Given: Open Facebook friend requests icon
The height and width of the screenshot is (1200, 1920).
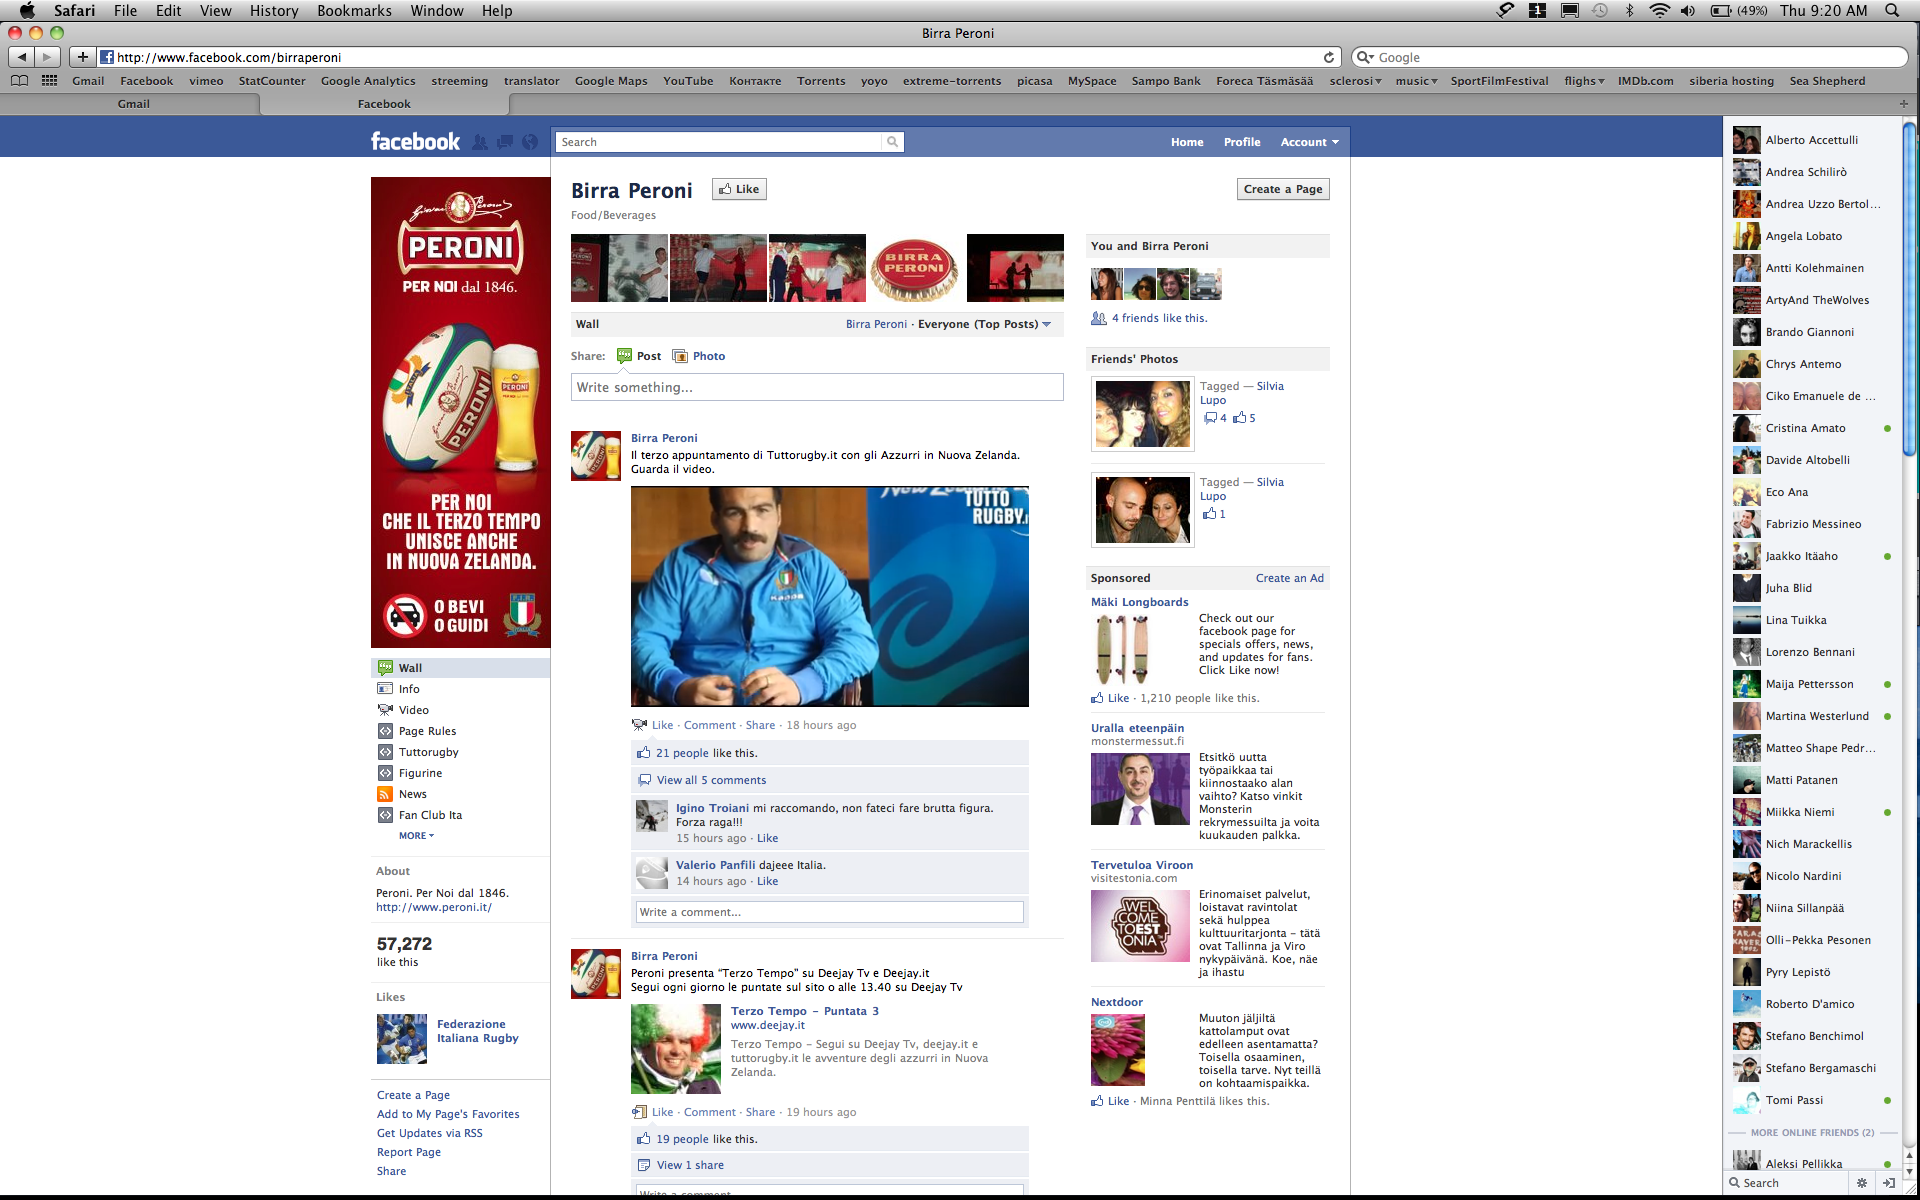Looking at the screenshot, I should click(480, 142).
